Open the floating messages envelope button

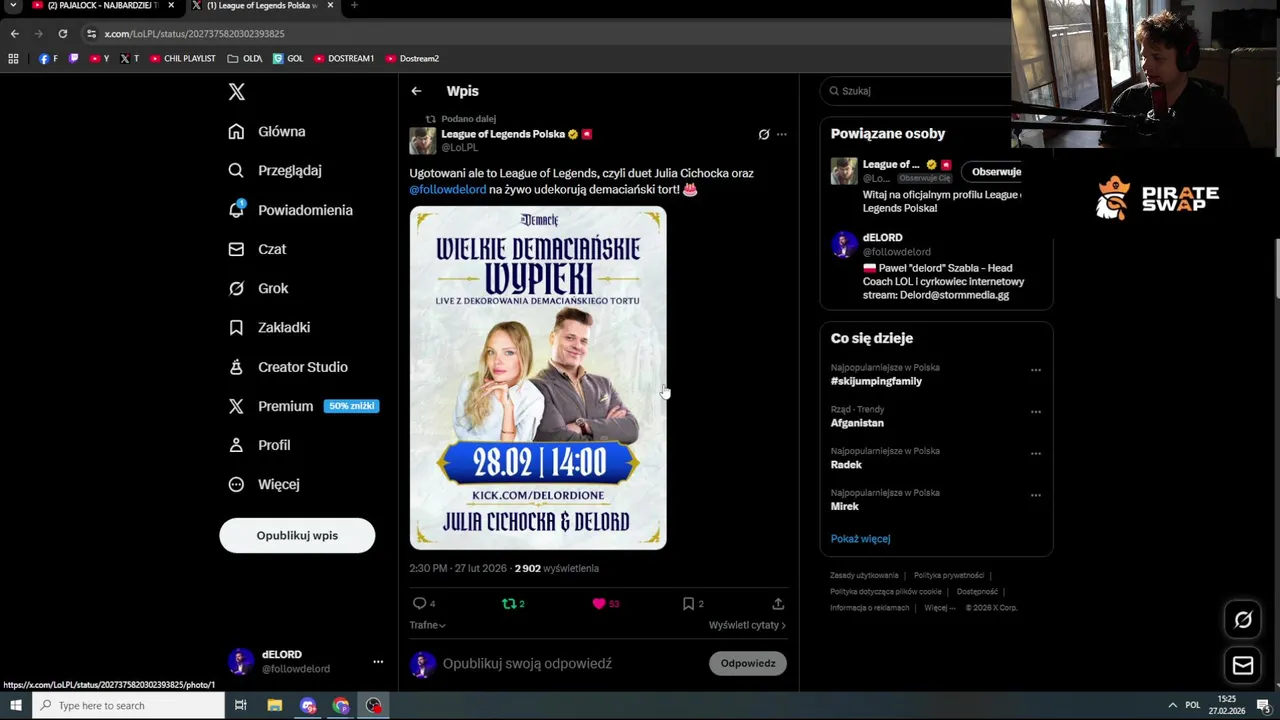pos(1243,665)
